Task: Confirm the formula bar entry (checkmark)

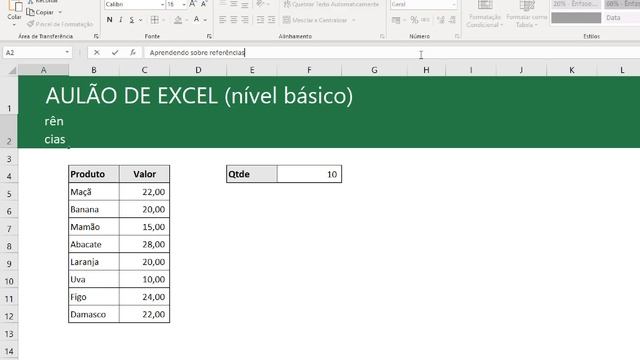Action: pos(115,53)
